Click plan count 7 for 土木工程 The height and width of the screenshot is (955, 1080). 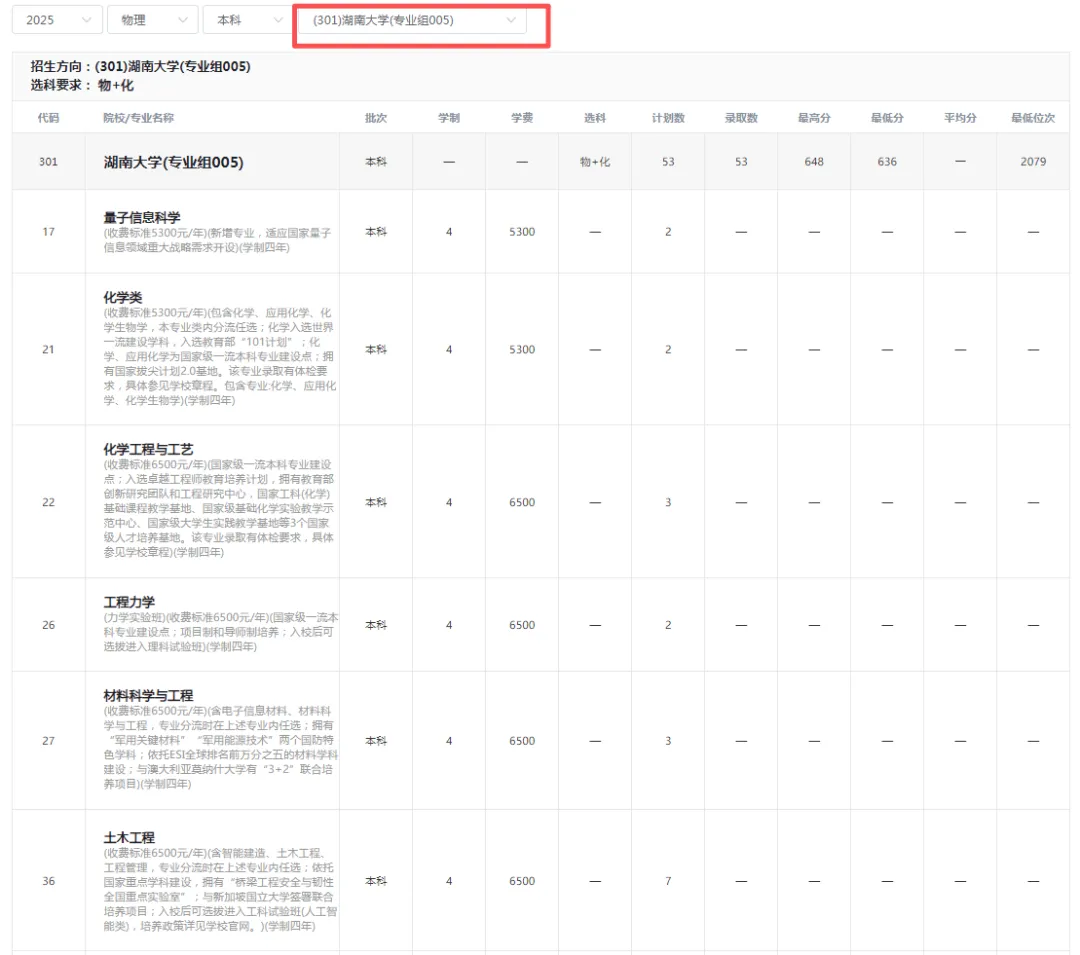pyautogui.click(x=668, y=881)
